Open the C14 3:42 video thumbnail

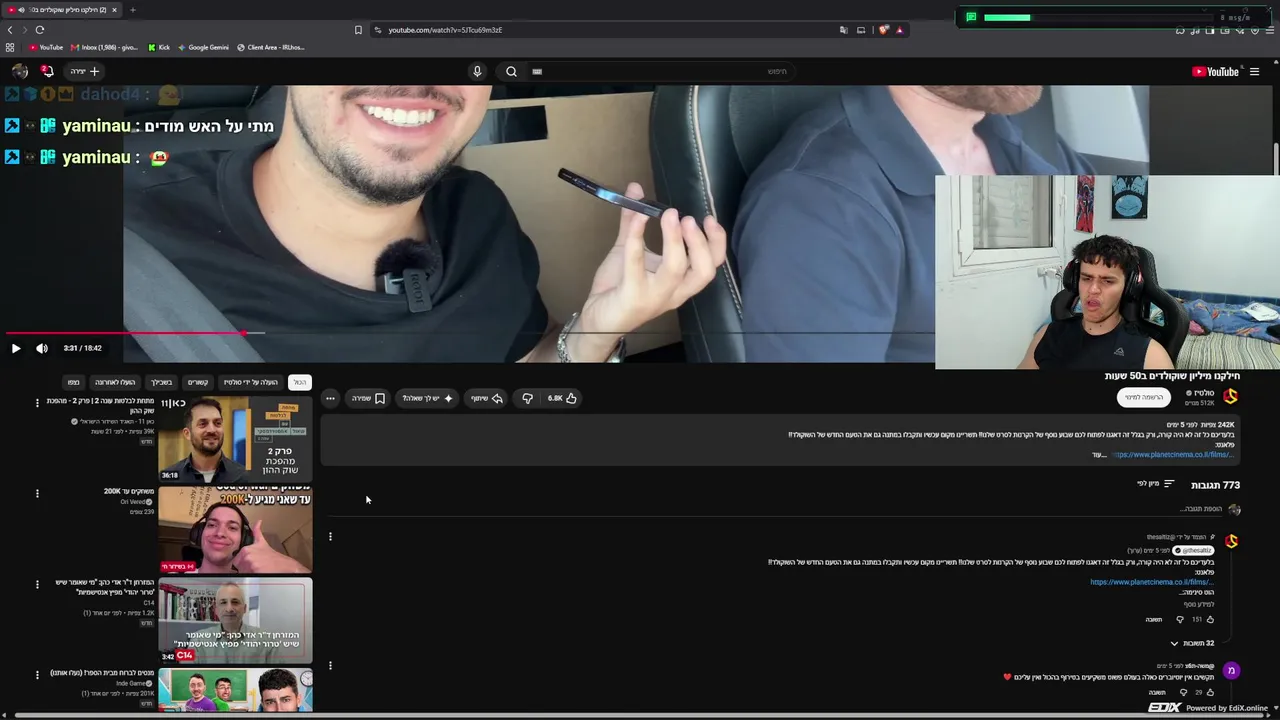[235, 620]
